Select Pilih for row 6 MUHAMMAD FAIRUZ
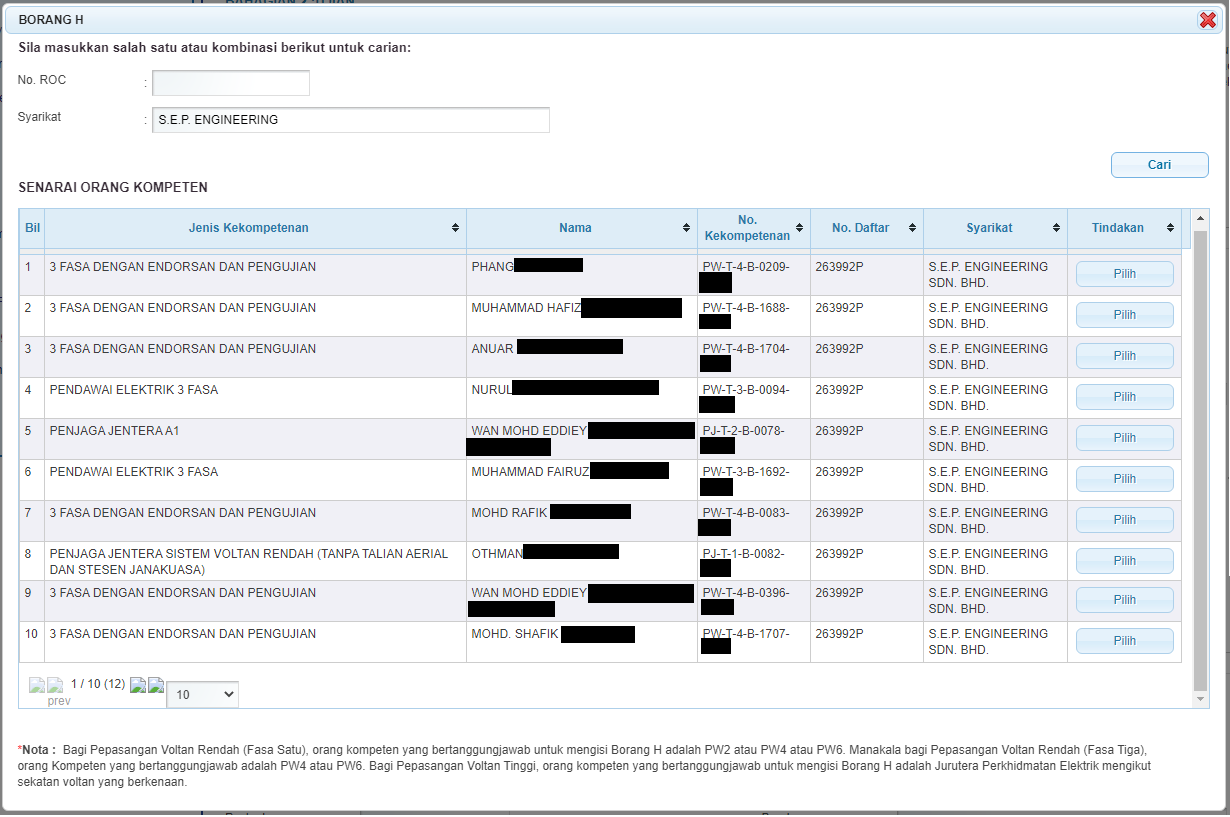This screenshot has width=1230, height=817. 1124,479
